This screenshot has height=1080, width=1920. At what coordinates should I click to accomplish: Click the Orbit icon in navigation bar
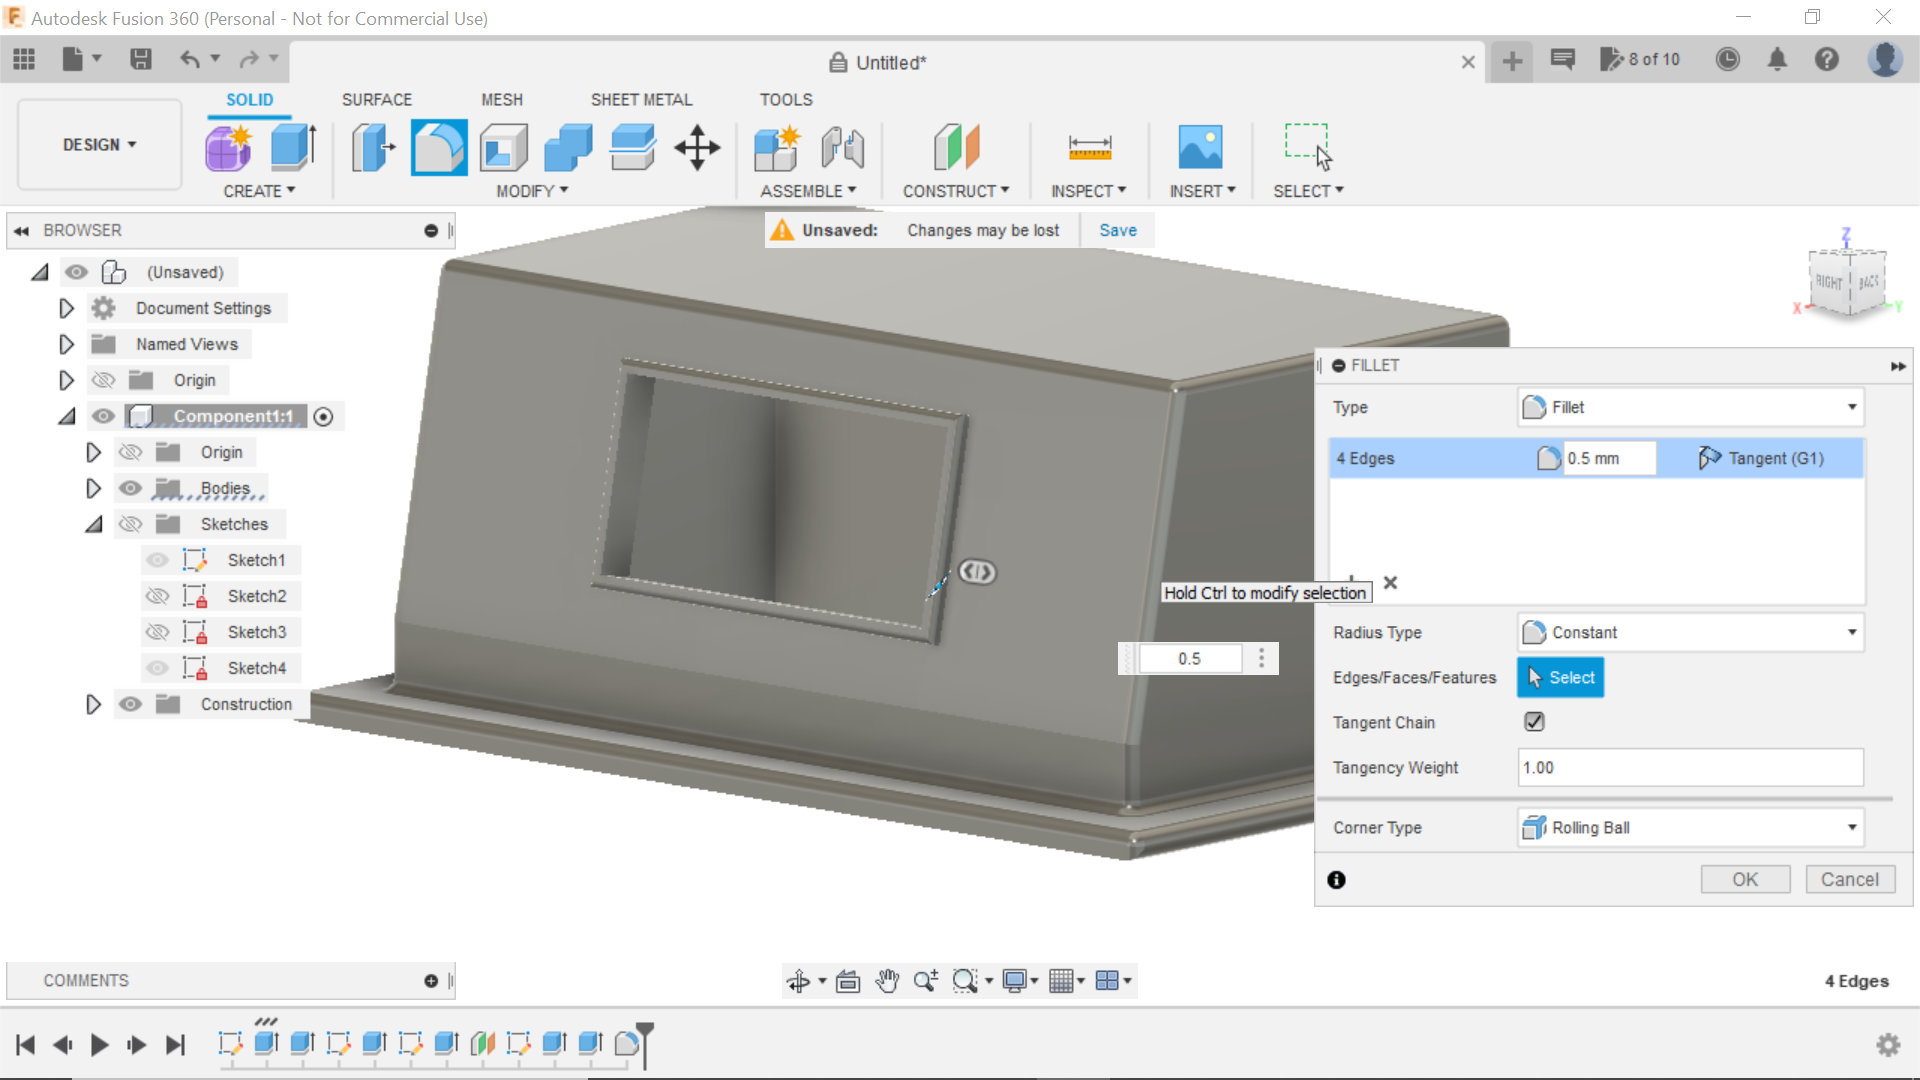[x=800, y=980]
